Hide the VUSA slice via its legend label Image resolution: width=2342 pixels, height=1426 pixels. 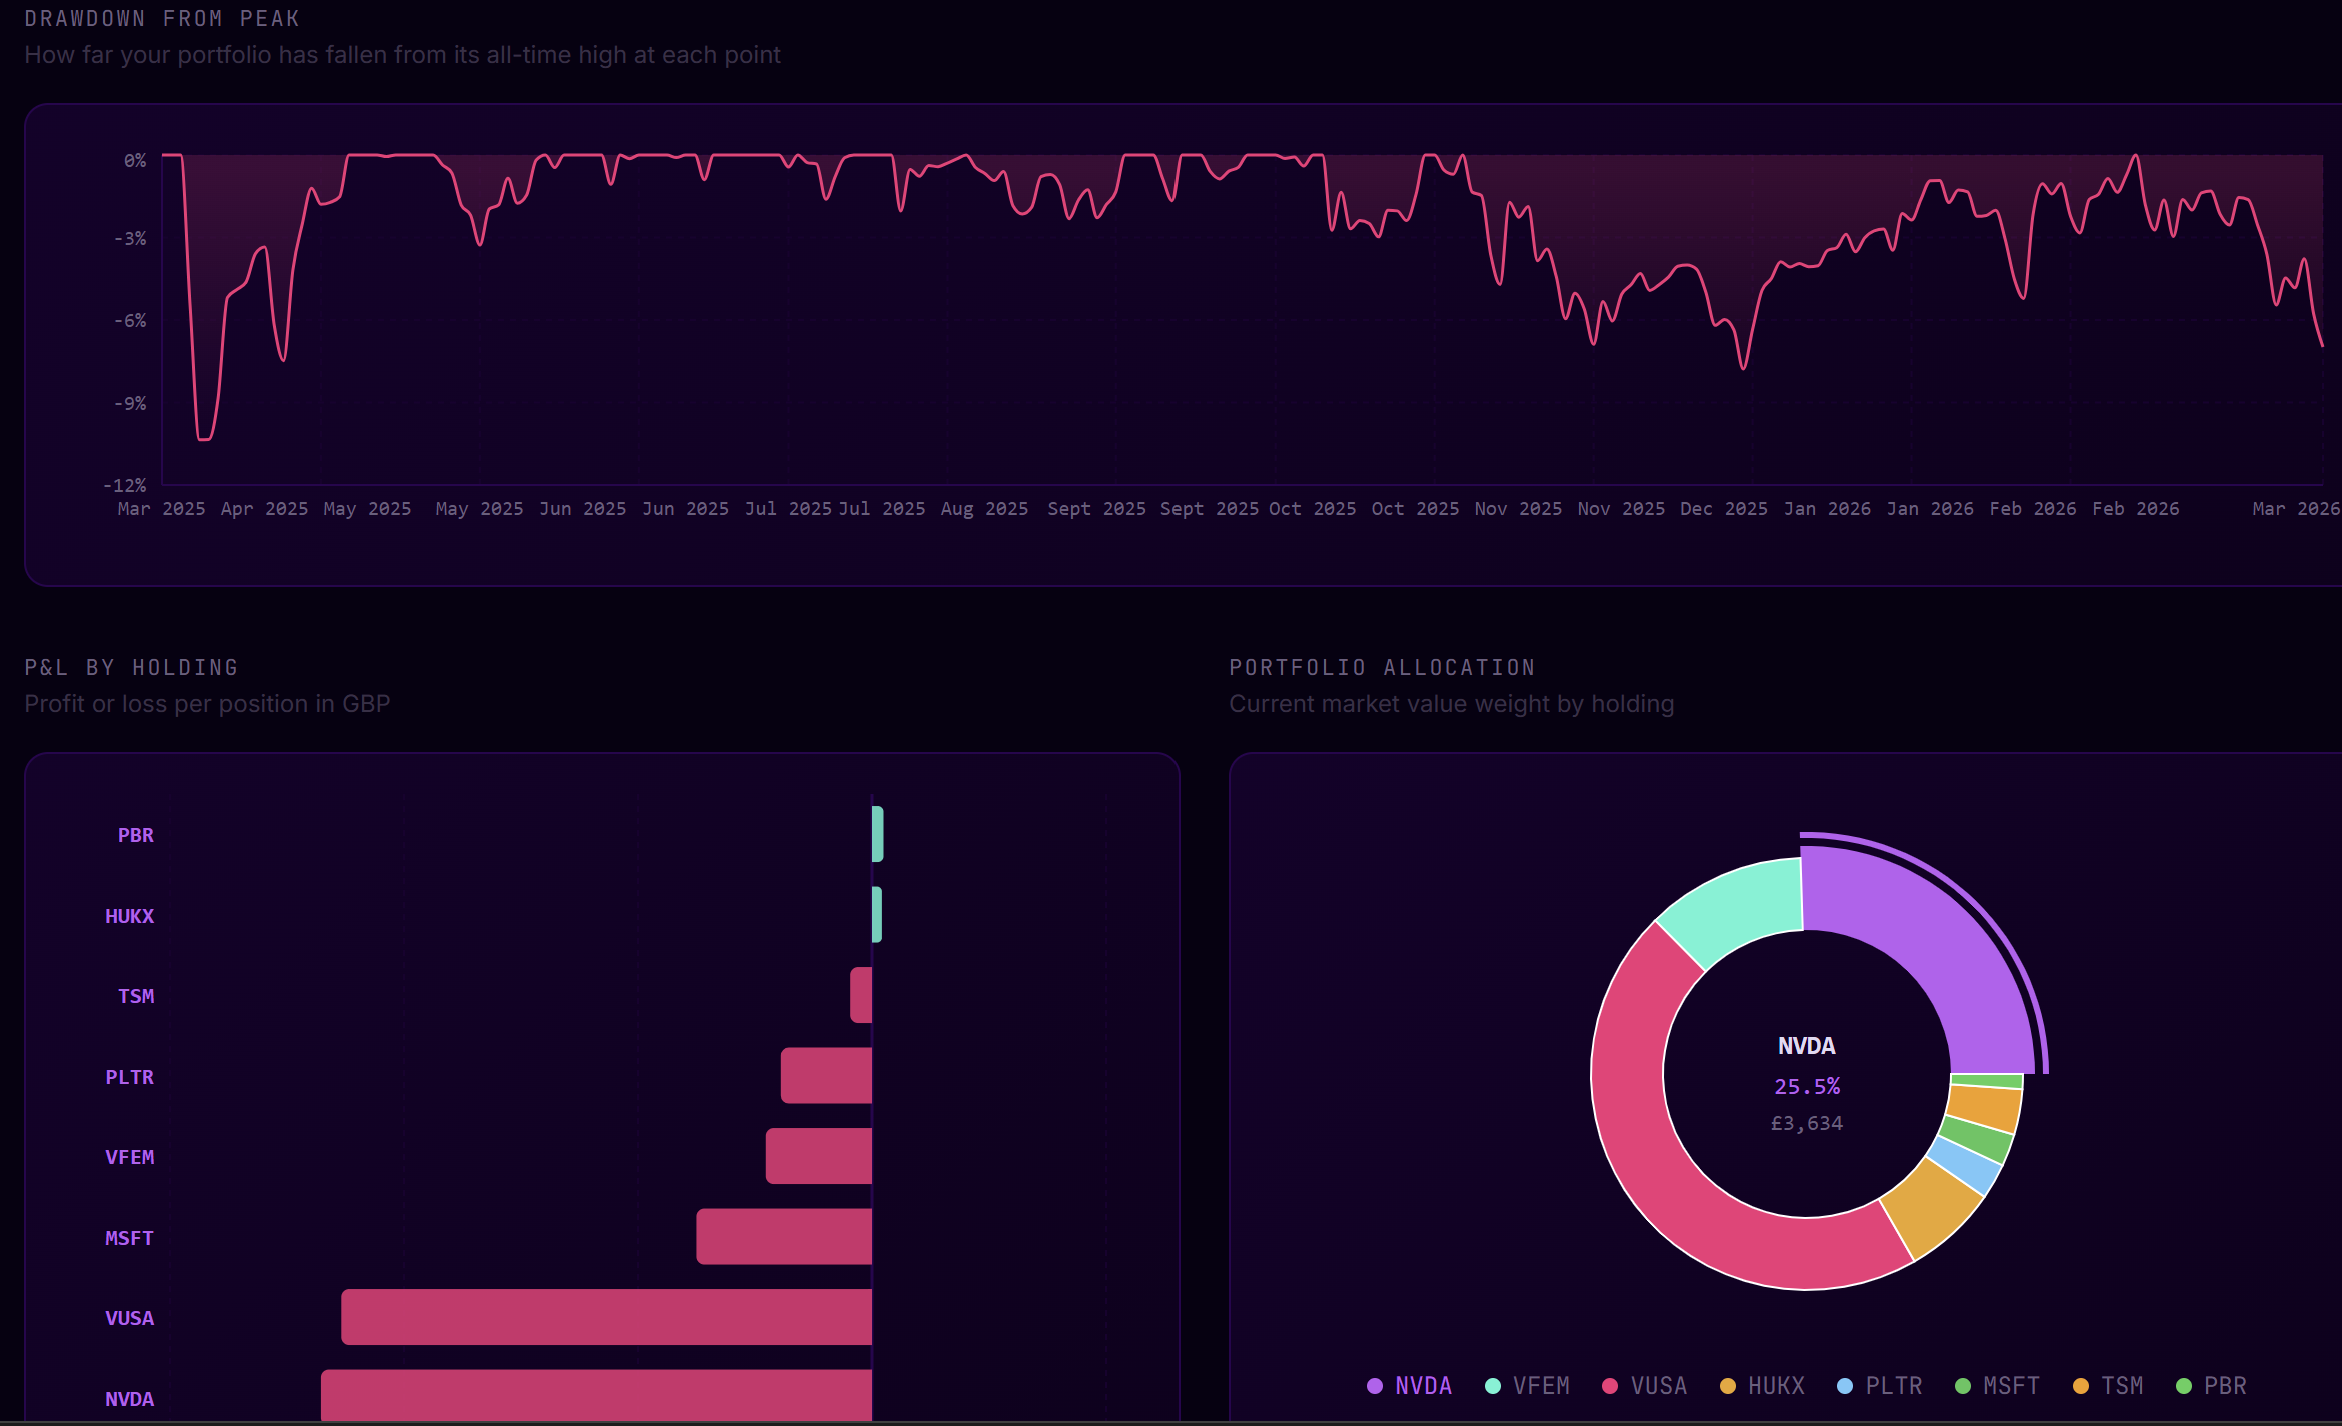pos(1660,1386)
